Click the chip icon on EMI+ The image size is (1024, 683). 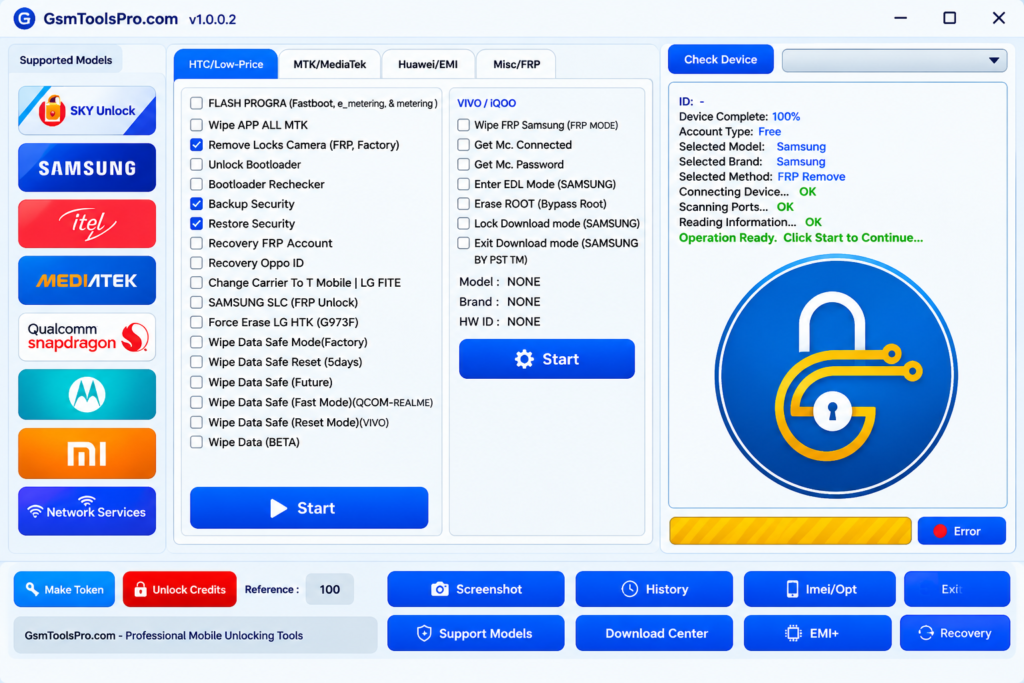pos(793,633)
